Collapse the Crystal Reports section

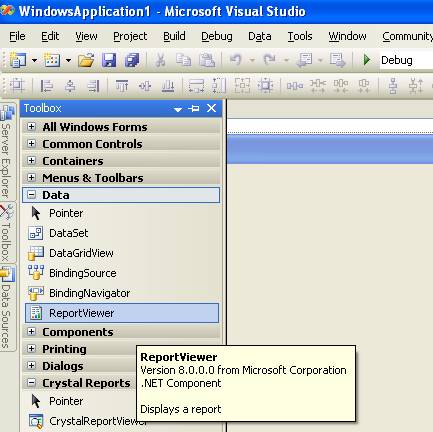31,383
